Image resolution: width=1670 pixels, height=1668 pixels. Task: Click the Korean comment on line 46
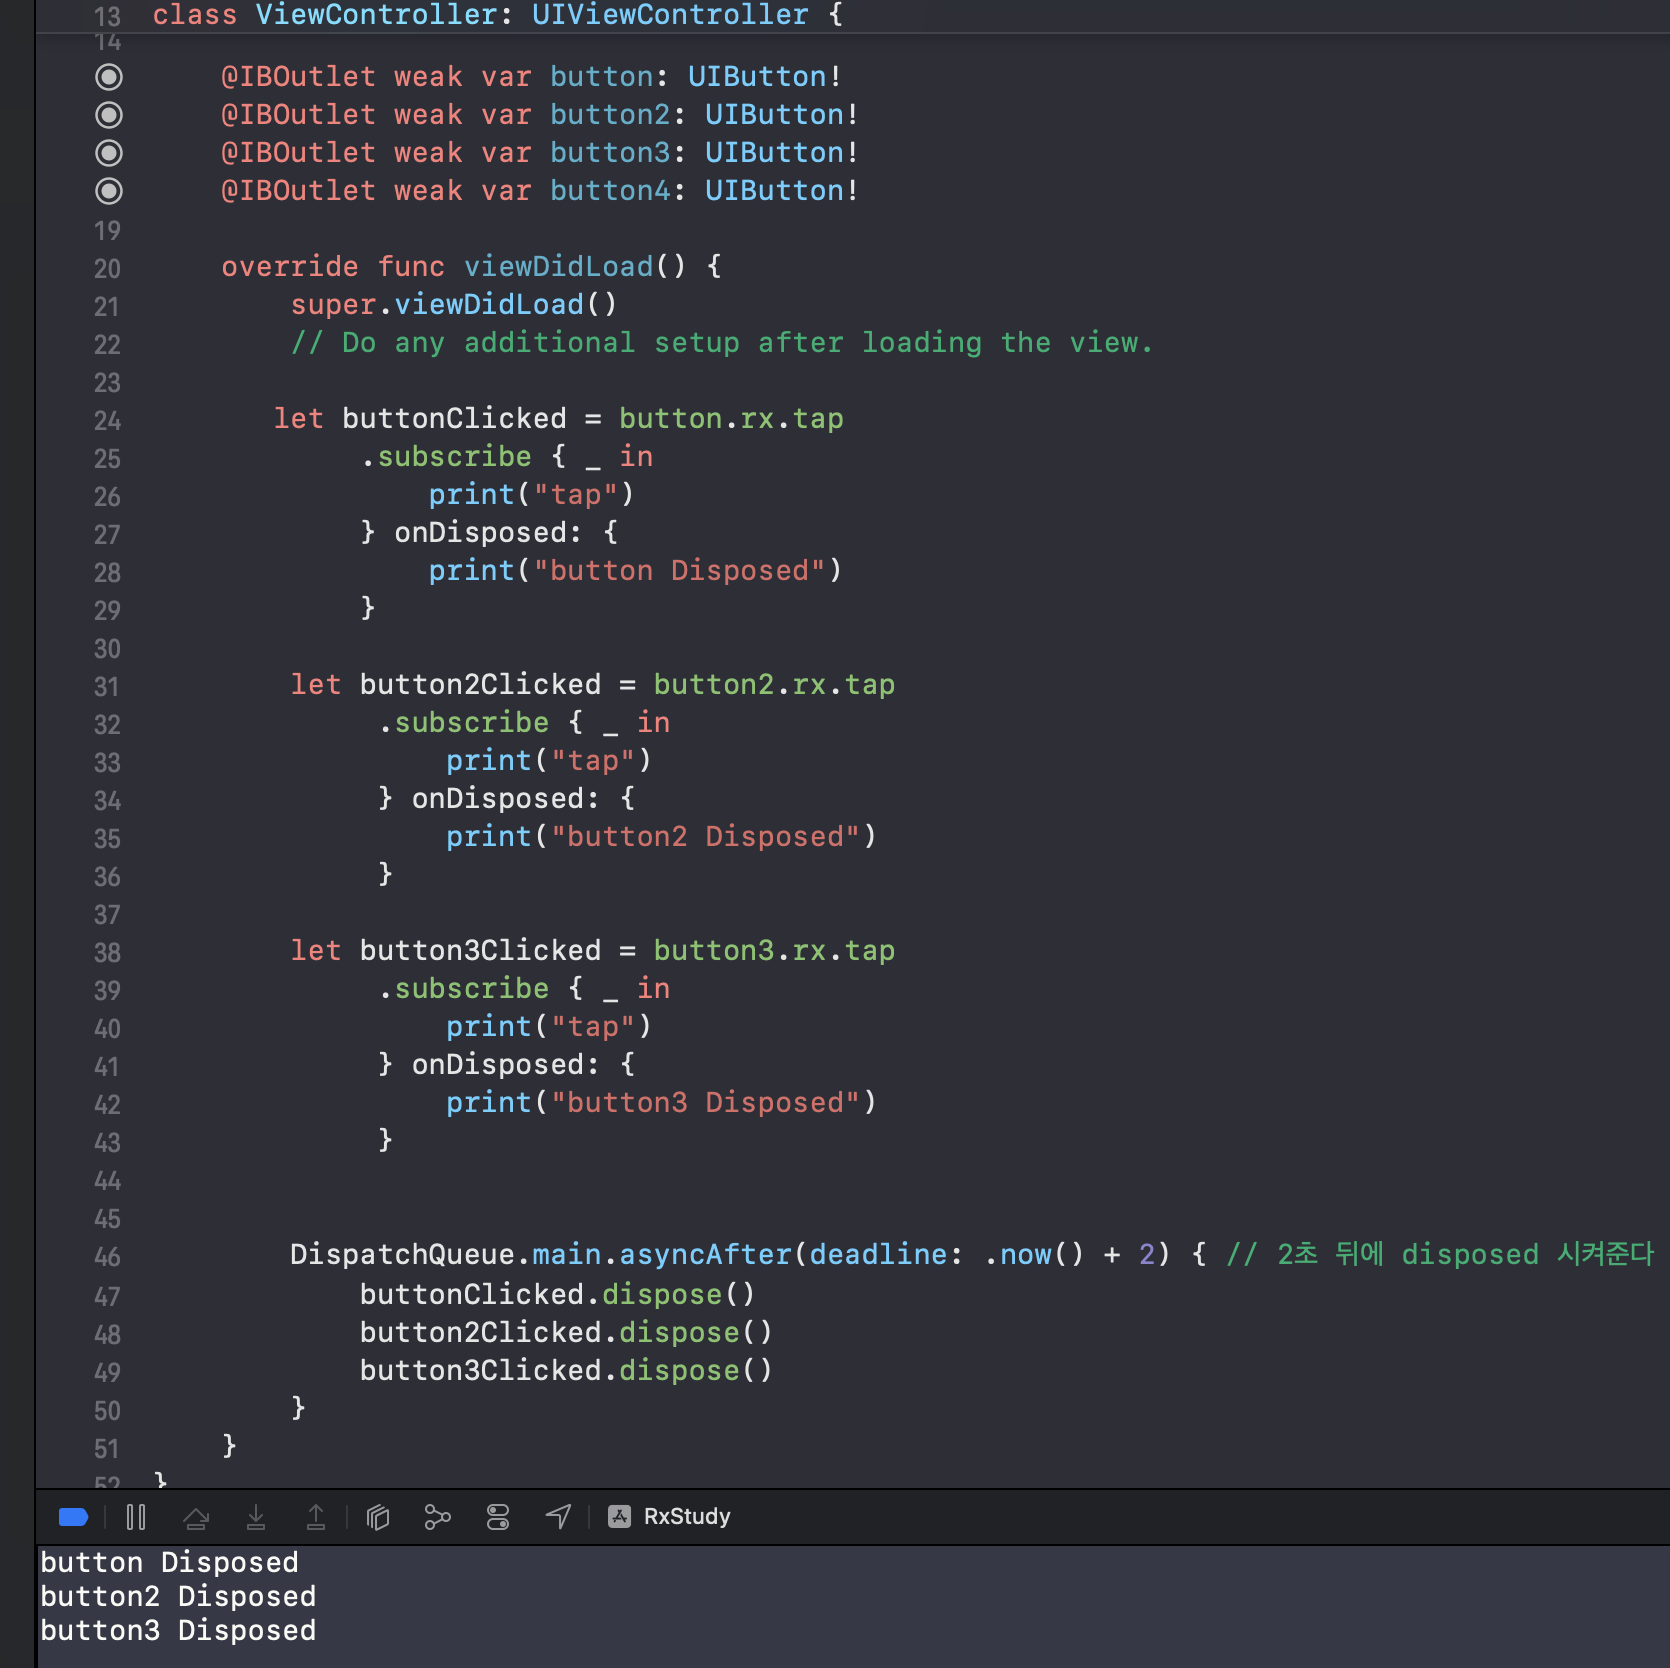1440,1255
